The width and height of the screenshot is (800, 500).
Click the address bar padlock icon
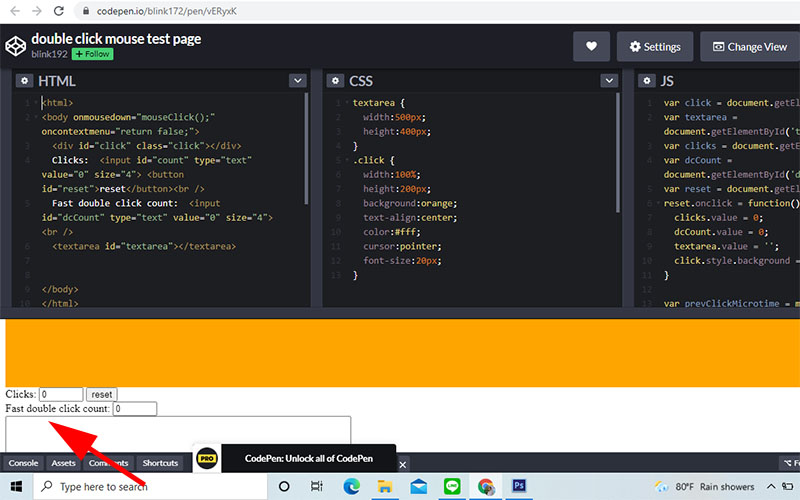pyautogui.click(x=86, y=11)
